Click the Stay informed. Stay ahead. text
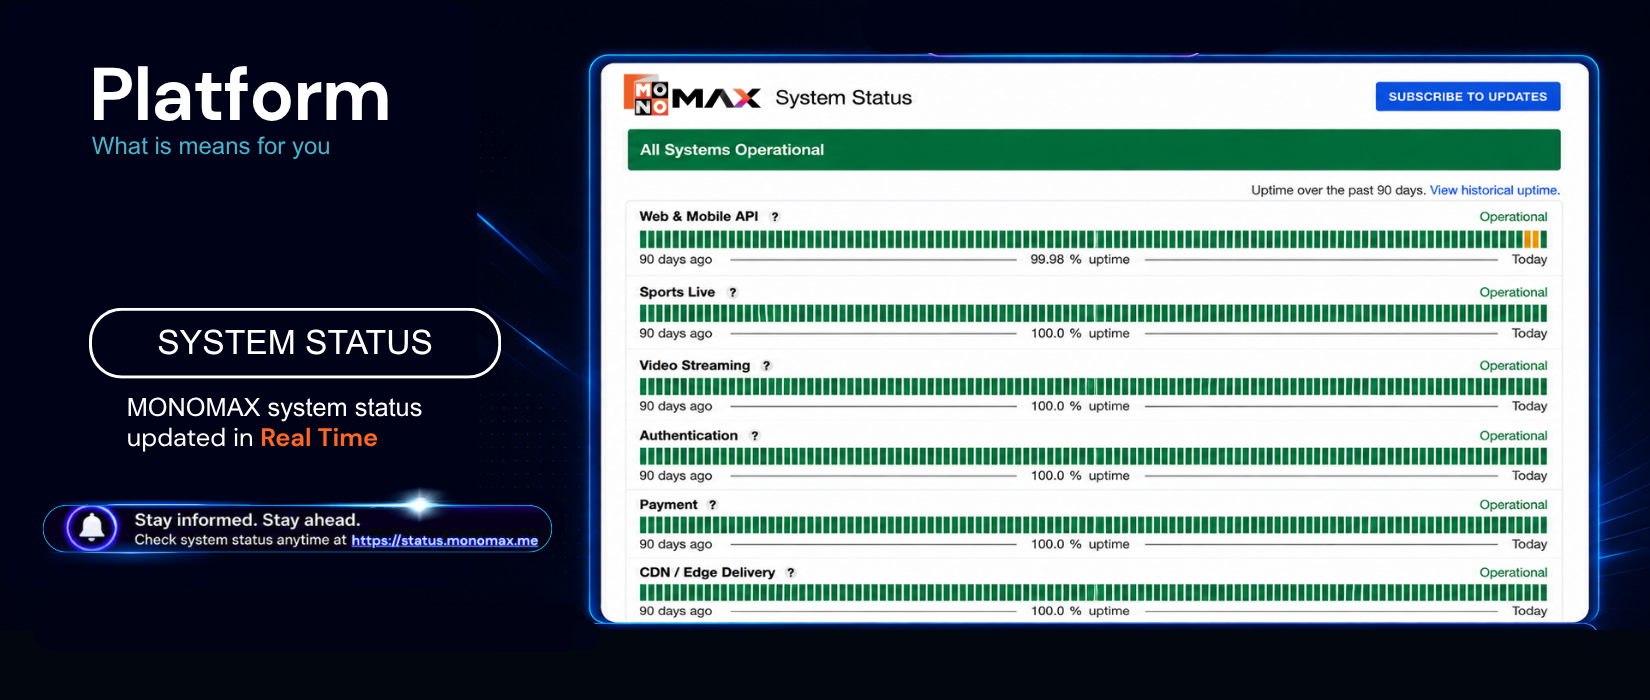This screenshot has width=1650, height=700. [x=247, y=520]
